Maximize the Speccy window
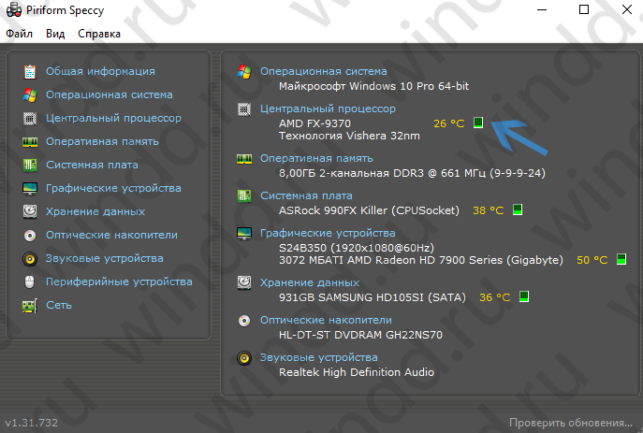The width and height of the screenshot is (643, 433). [584, 9]
